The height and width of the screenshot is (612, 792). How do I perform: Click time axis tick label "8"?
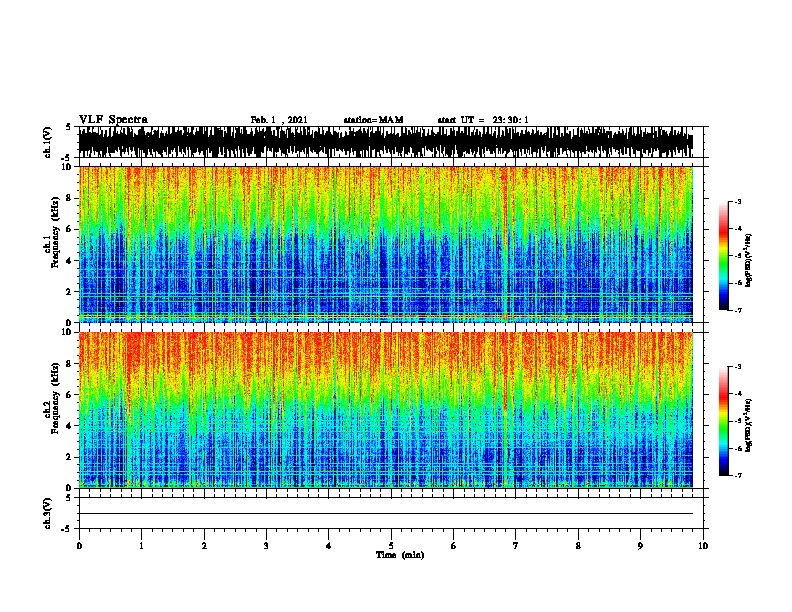(578, 546)
